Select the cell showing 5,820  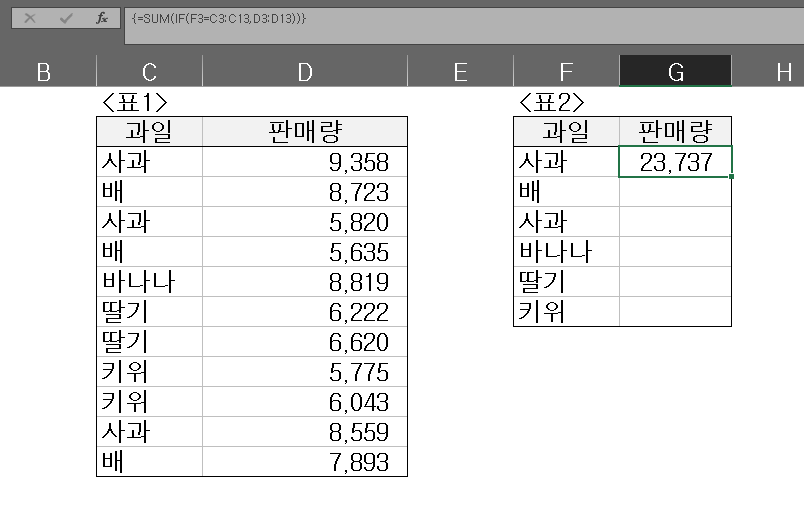(x=305, y=222)
